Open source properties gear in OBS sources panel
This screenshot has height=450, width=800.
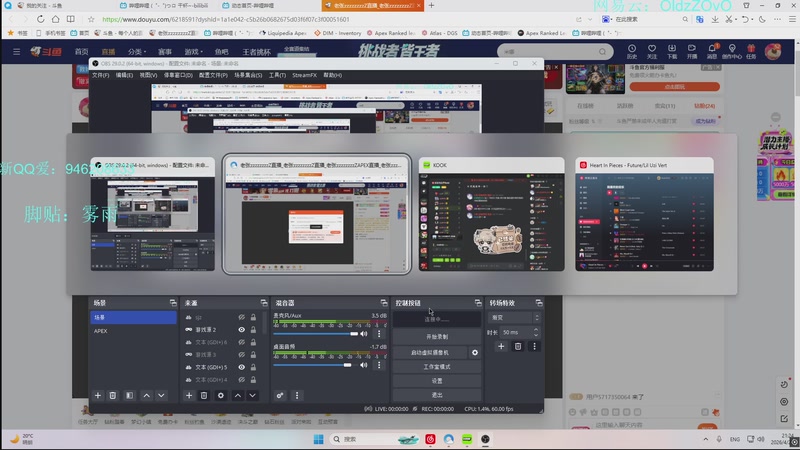click(220, 395)
